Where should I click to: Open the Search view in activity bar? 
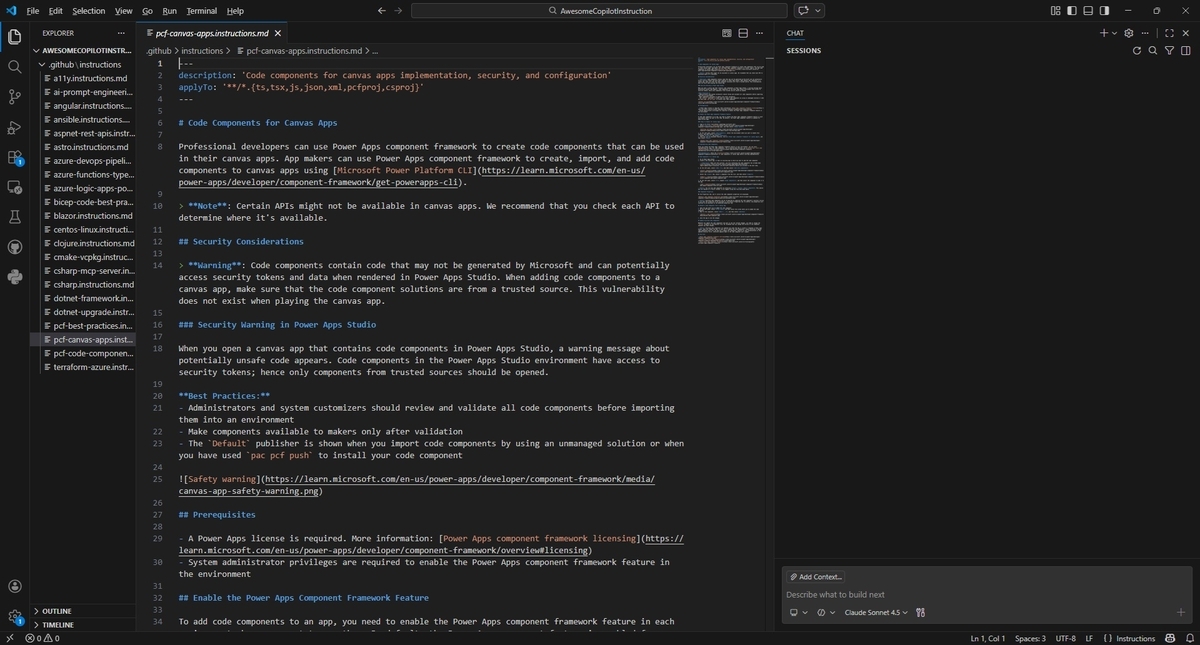14,67
